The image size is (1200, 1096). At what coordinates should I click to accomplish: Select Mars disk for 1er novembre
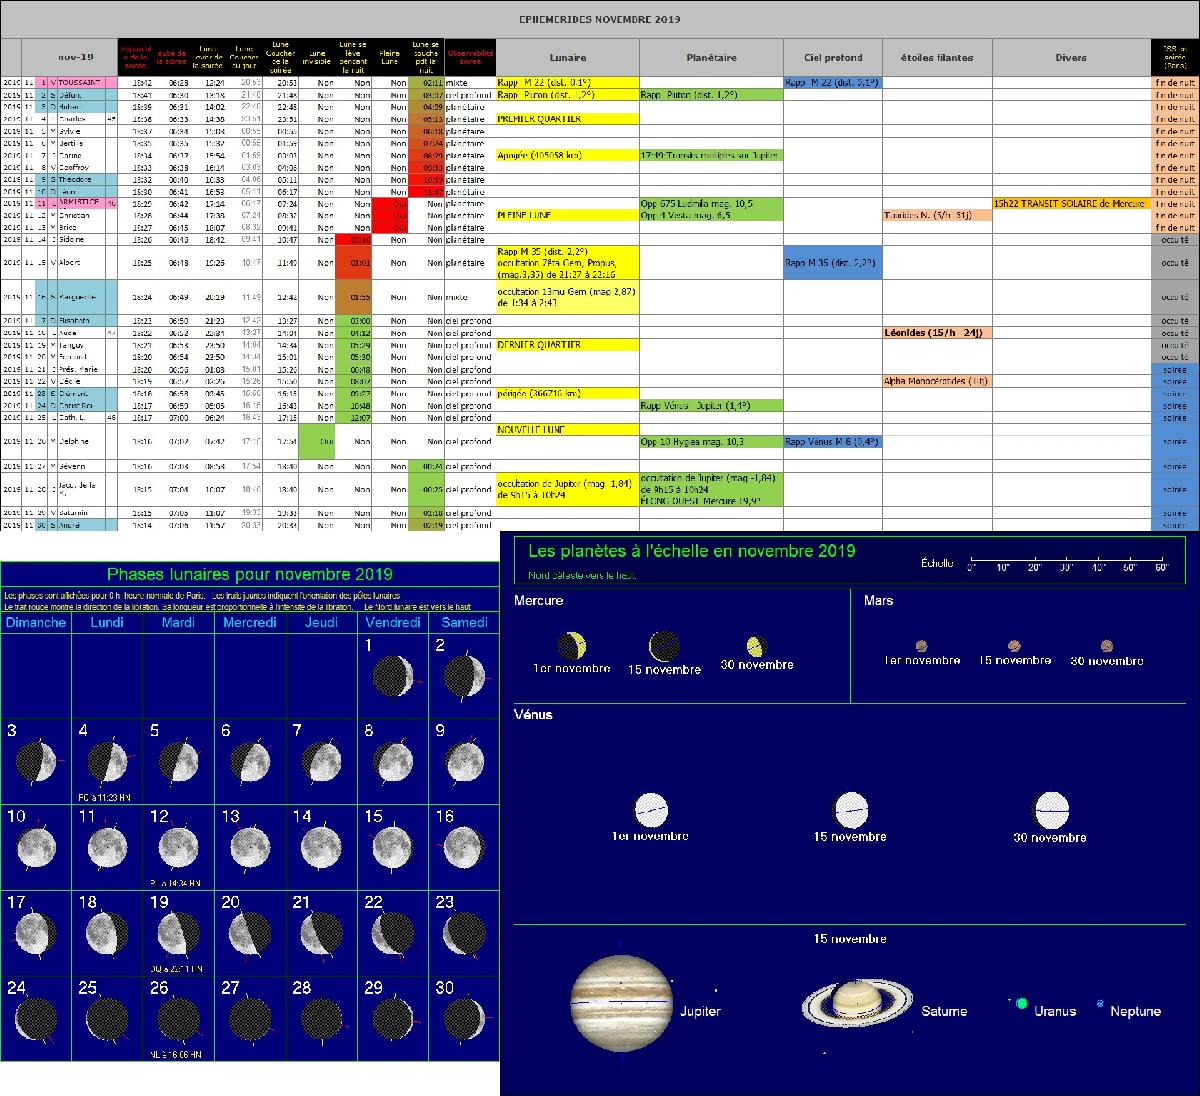coord(921,646)
